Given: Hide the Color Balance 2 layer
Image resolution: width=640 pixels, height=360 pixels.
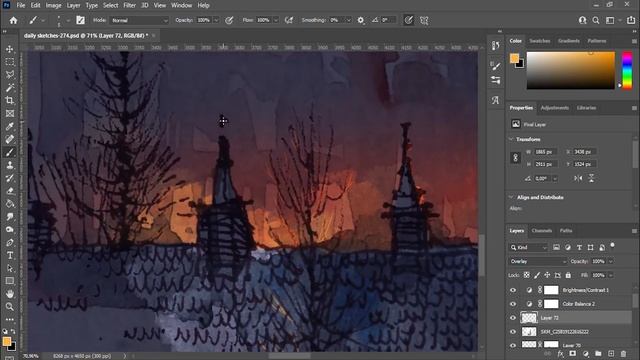Looking at the screenshot, I should click(513, 304).
